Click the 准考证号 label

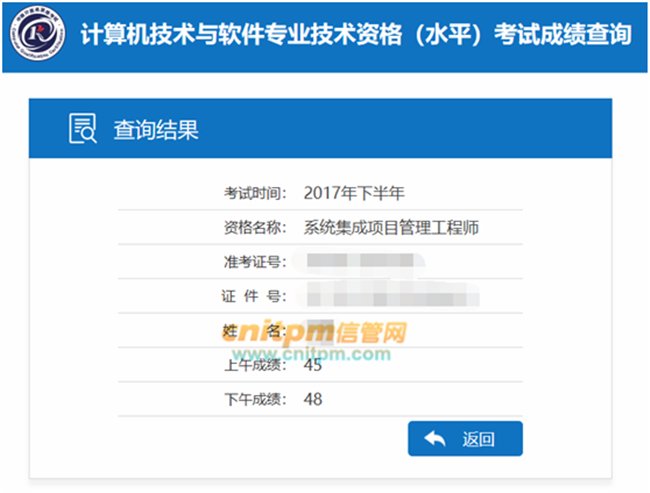click(x=256, y=262)
